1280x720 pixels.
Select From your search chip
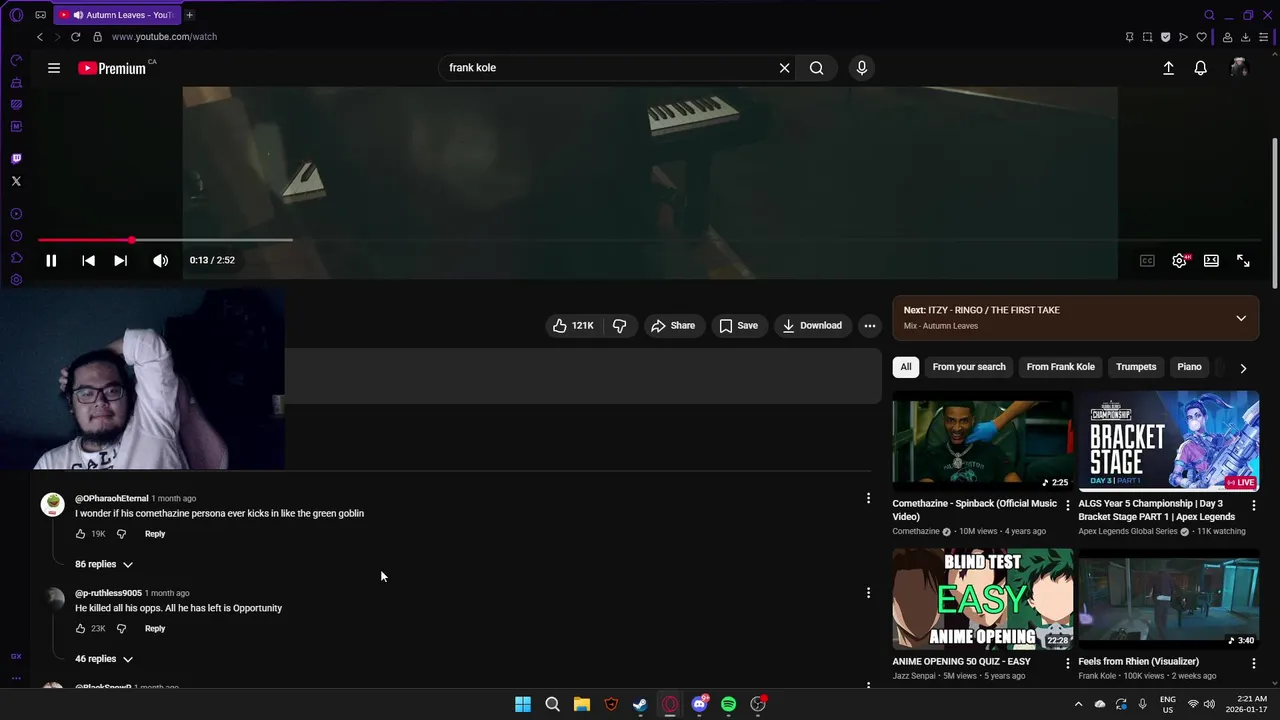[x=969, y=367]
